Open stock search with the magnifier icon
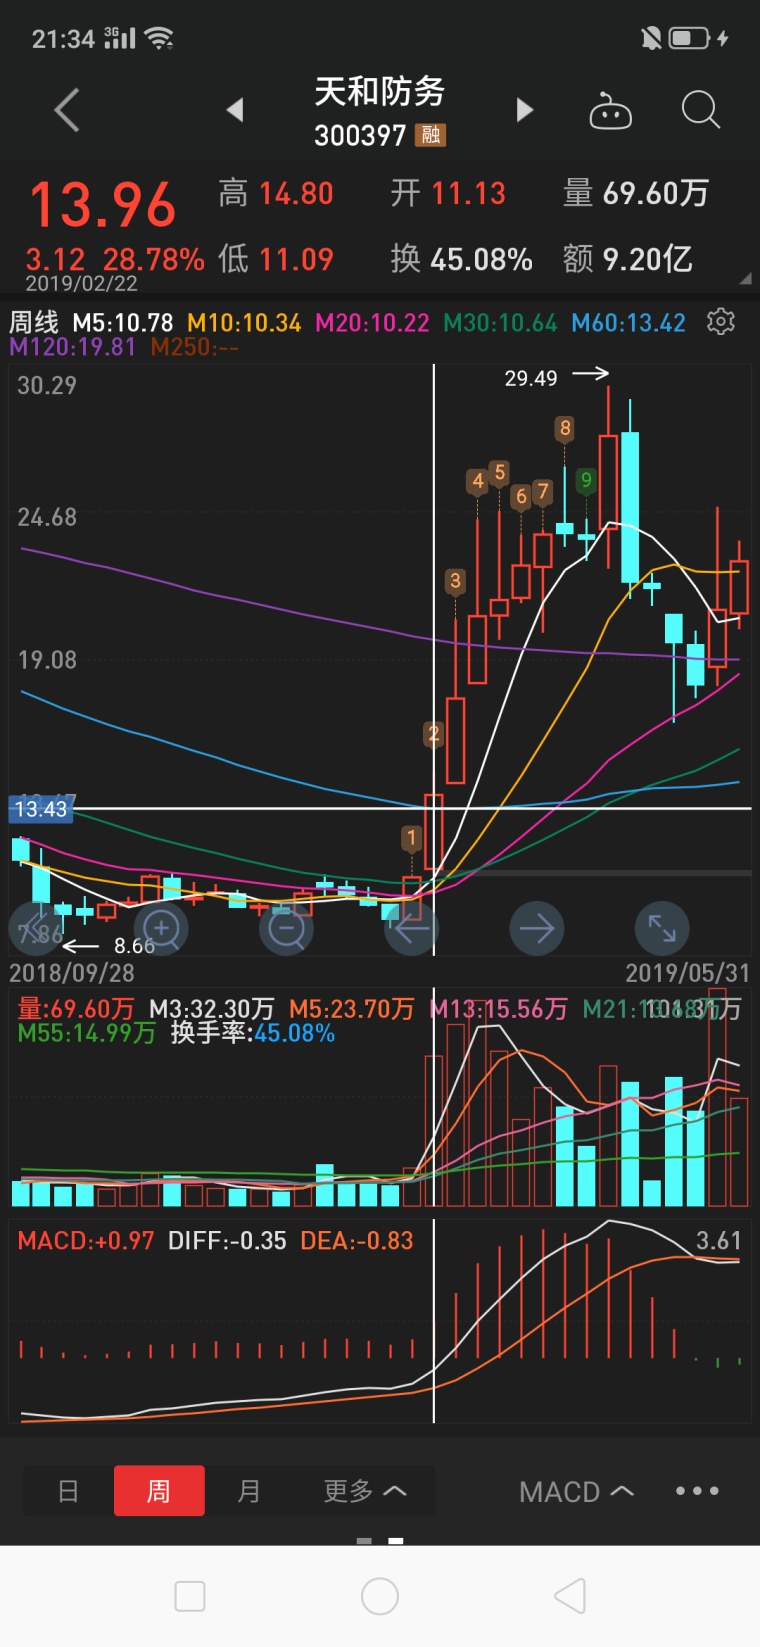The width and height of the screenshot is (760, 1647). coord(700,110)
